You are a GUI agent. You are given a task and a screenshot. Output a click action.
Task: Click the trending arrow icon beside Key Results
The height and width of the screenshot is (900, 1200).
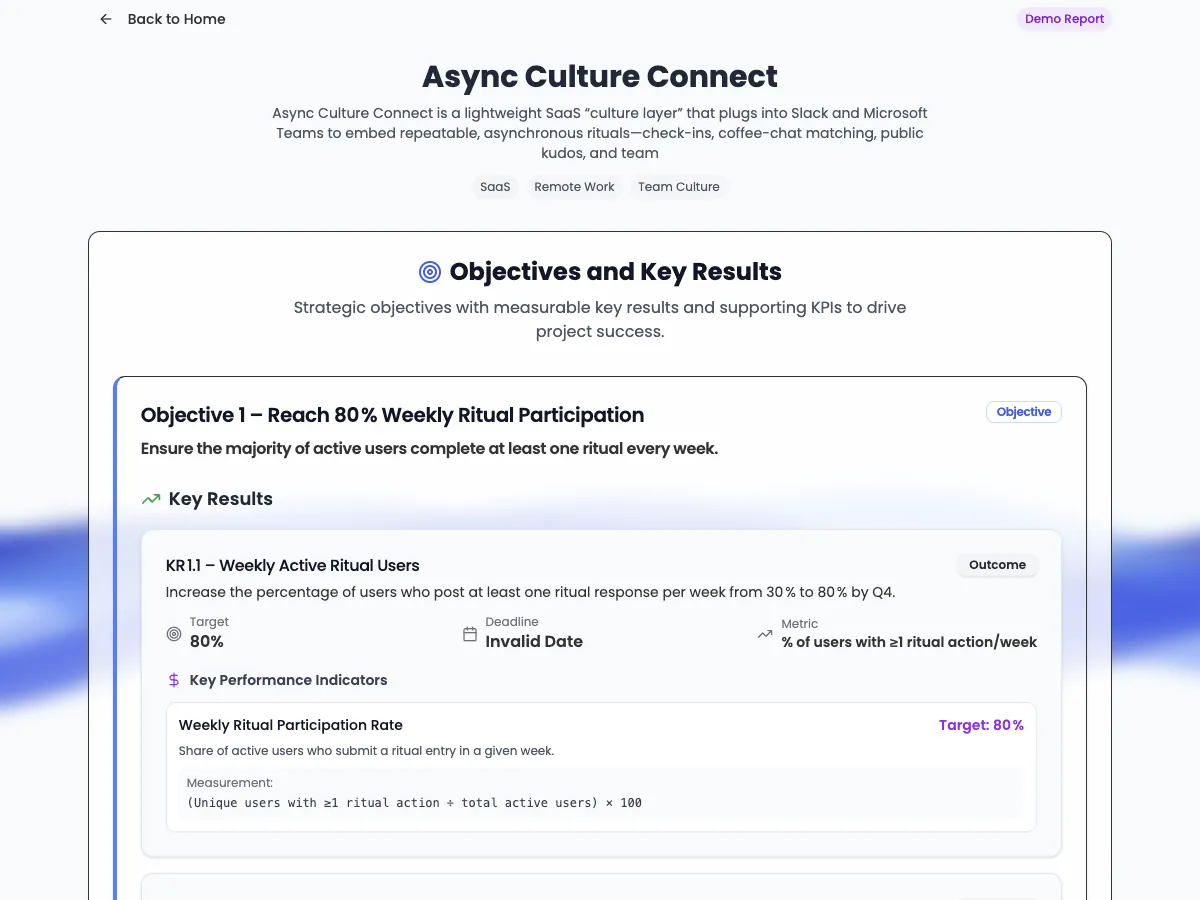pyautogui.click(x=151, y=499)
